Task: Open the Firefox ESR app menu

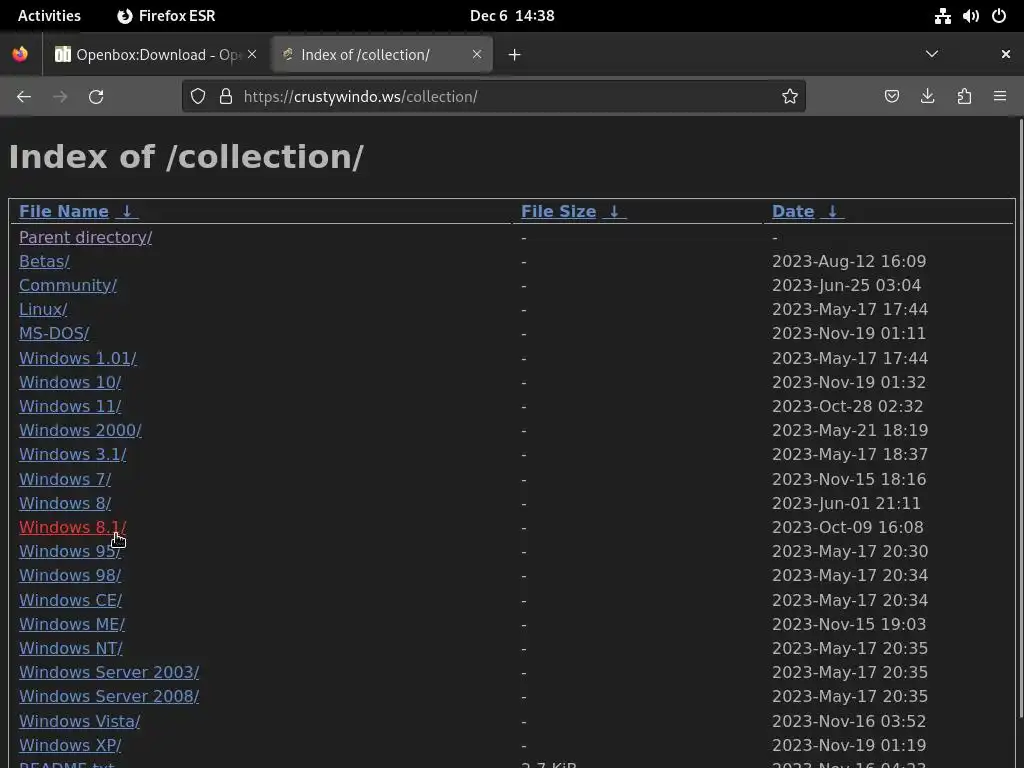Action: (x=166, y=16)
